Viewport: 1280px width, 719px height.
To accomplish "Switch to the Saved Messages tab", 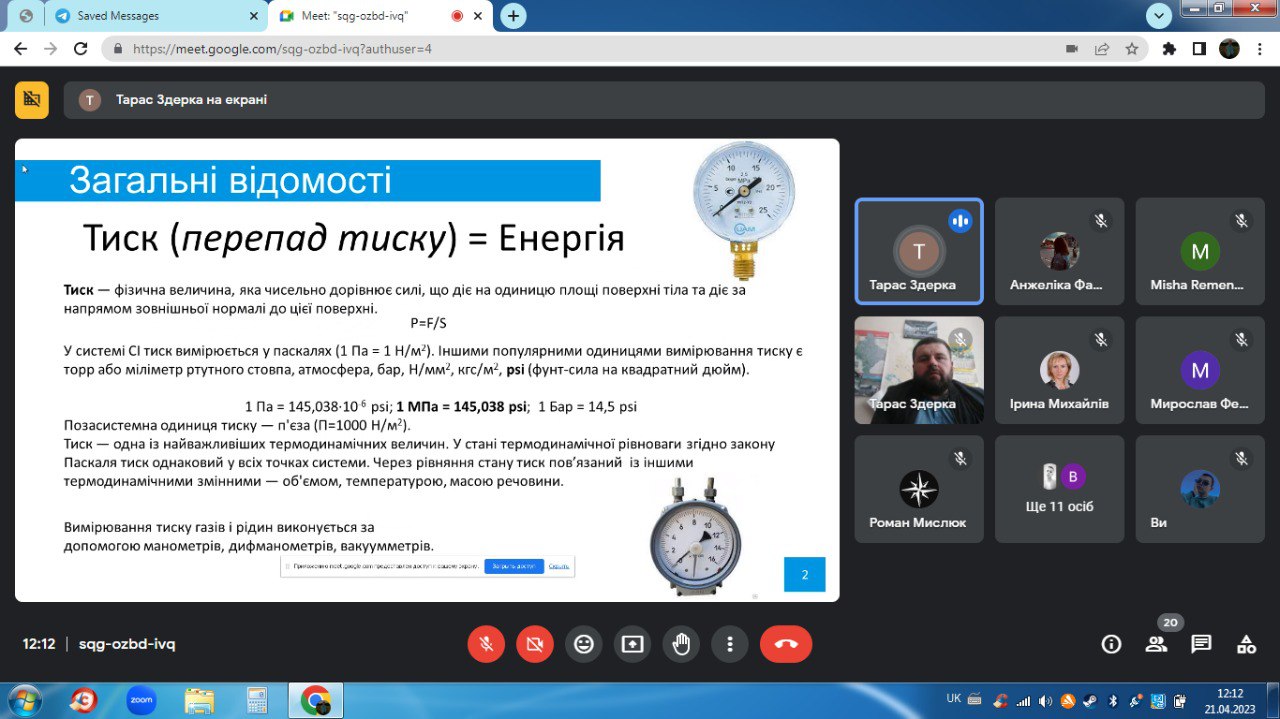I will click(120, 16).
